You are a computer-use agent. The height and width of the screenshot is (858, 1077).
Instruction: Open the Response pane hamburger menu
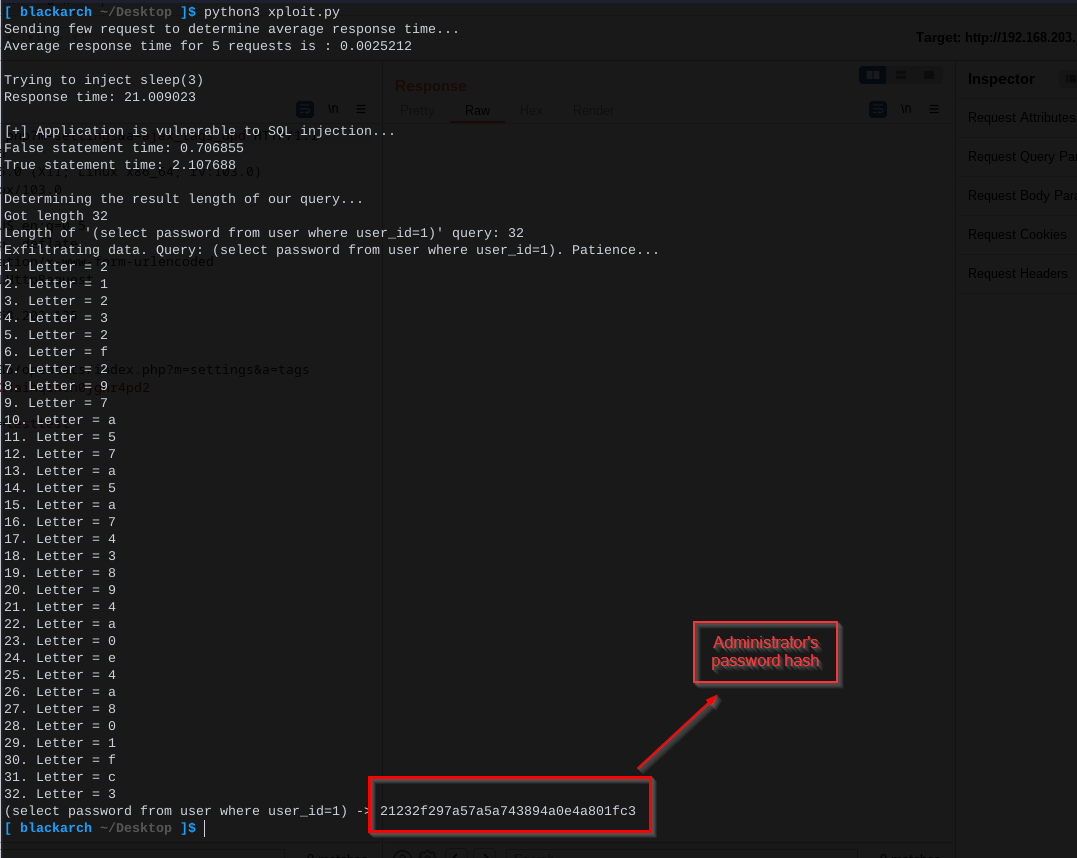pyautogui.click(x=933, y=109)
